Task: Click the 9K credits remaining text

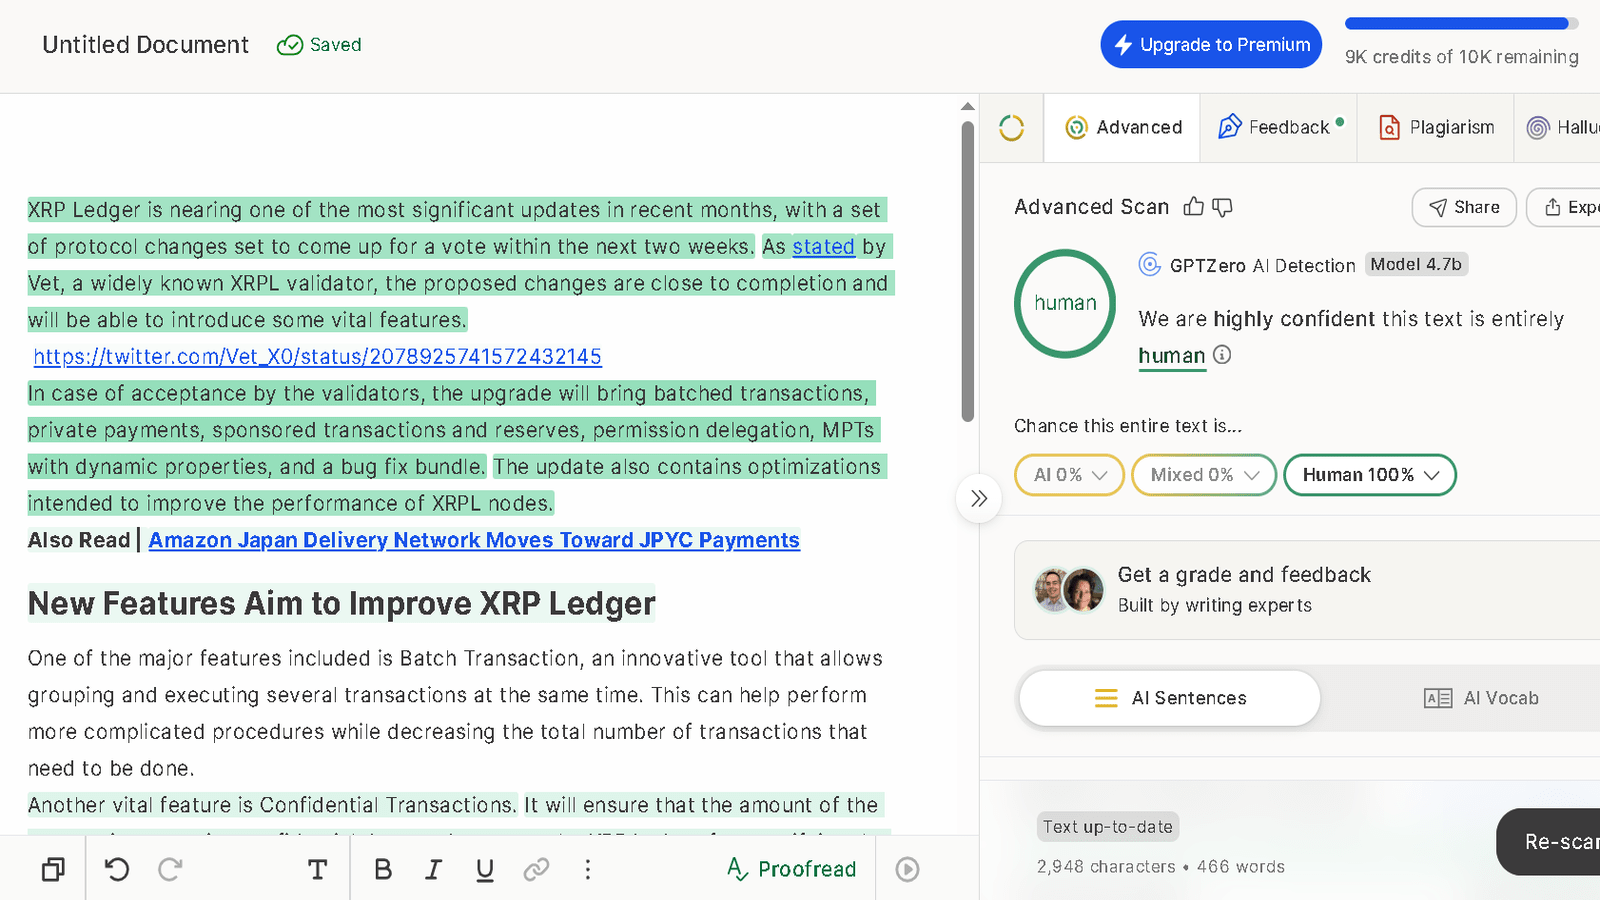Action: (1462, 57)
